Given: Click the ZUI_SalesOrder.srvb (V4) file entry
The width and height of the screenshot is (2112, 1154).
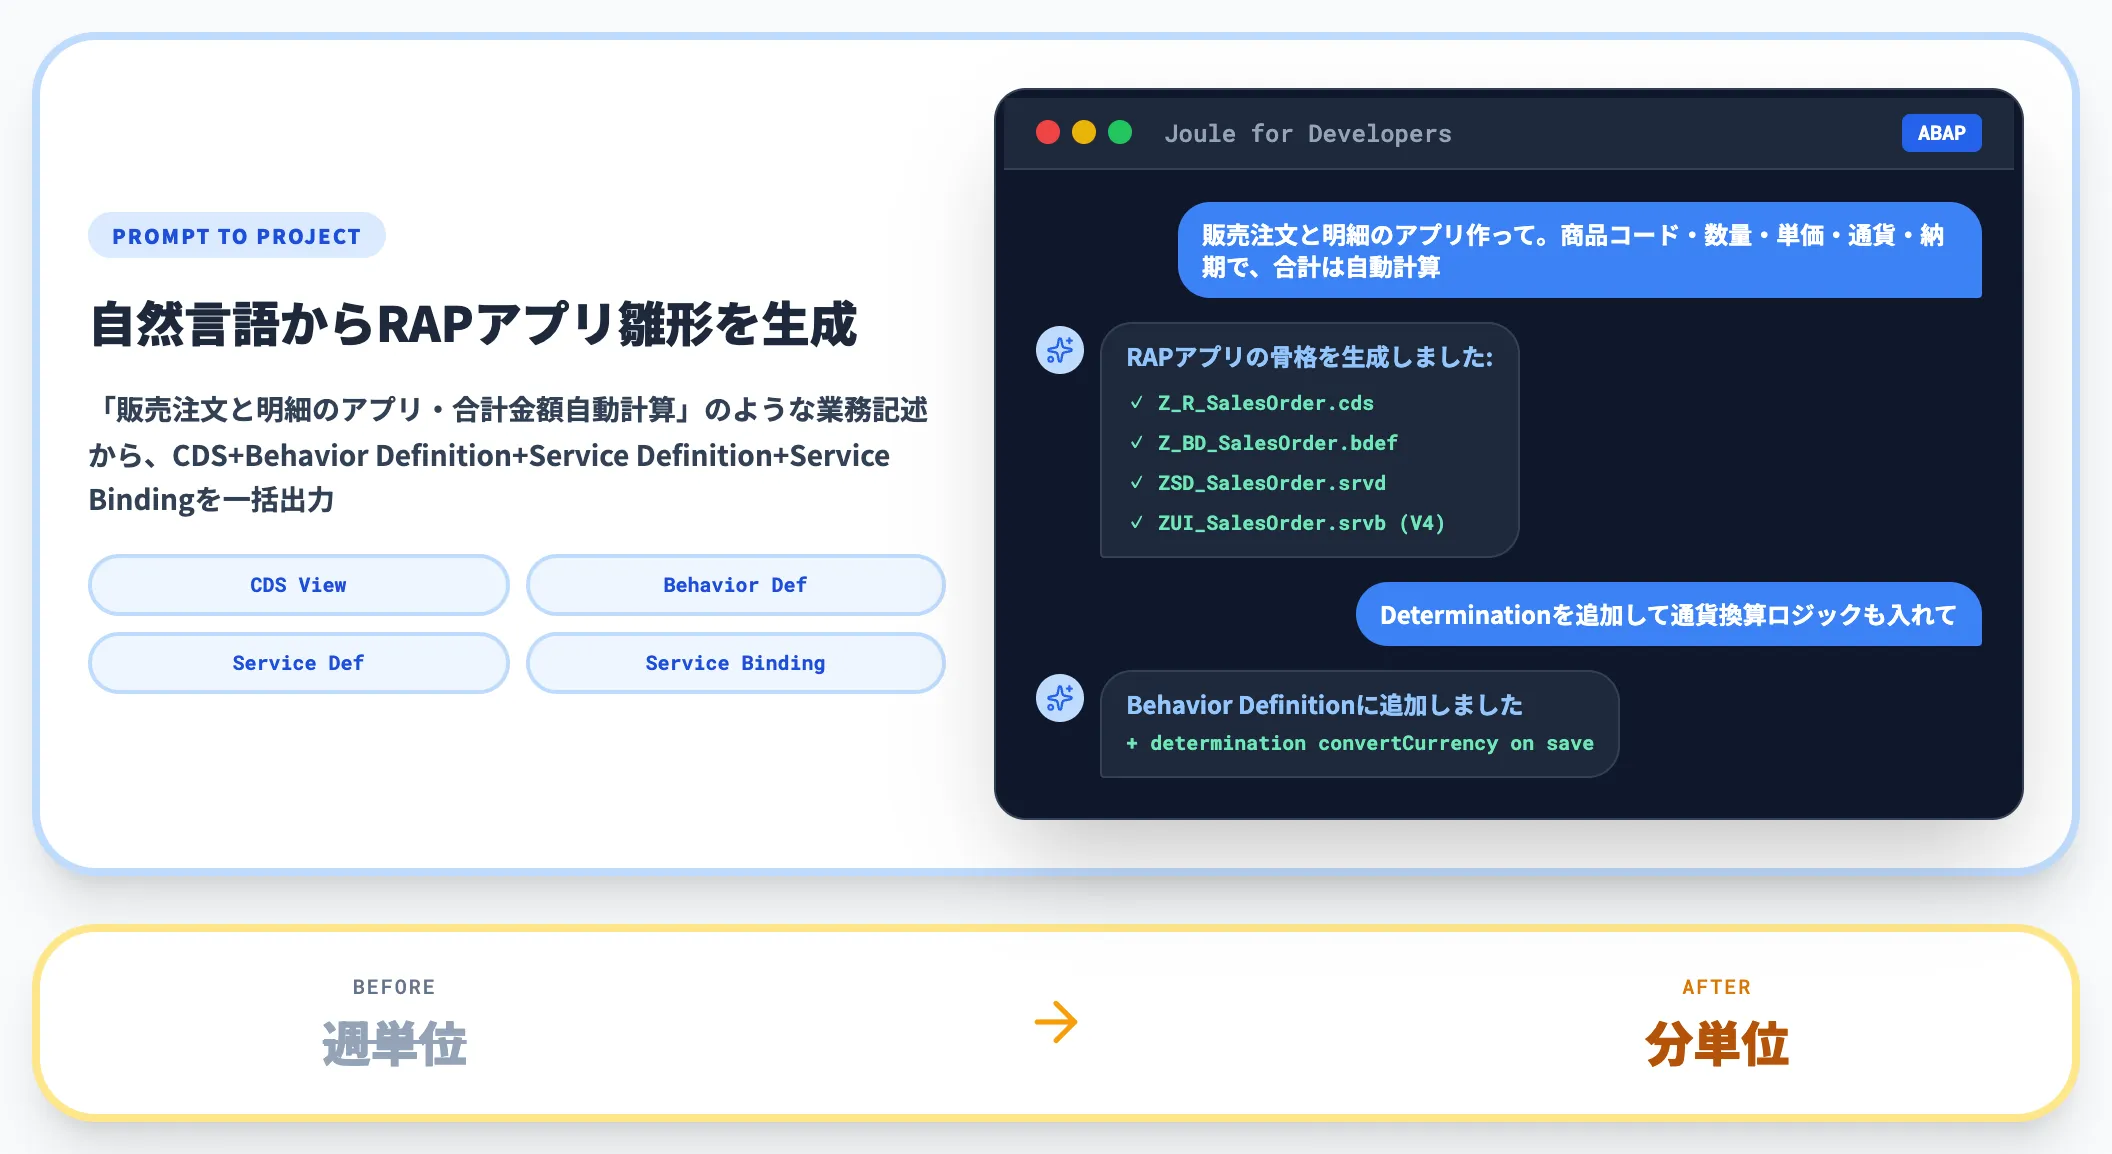Looking at the screenshot, I should [x=1301, y=523].
